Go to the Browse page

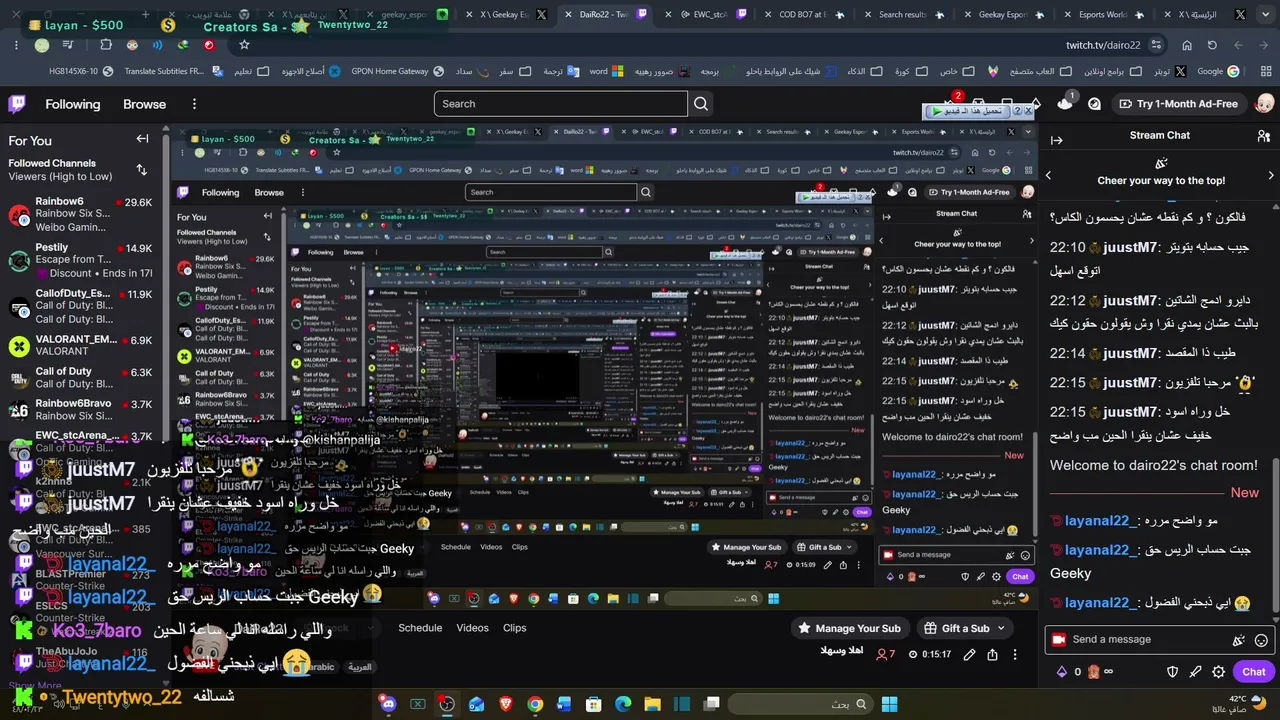[x=145, y=104]
